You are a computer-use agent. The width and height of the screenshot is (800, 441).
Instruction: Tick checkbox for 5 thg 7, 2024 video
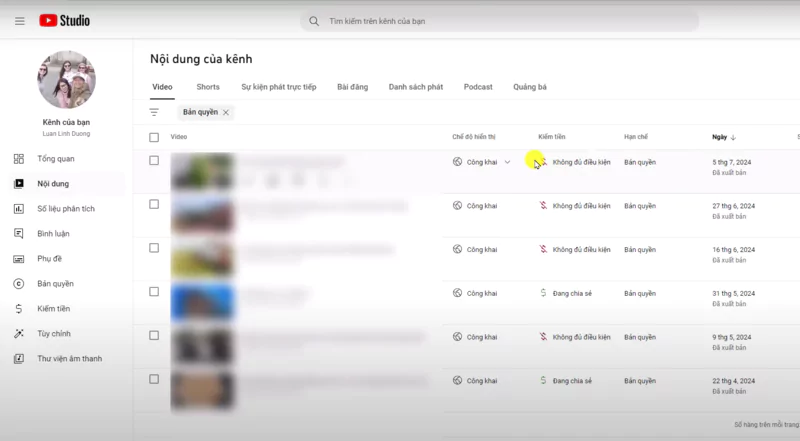click(154, 161)
